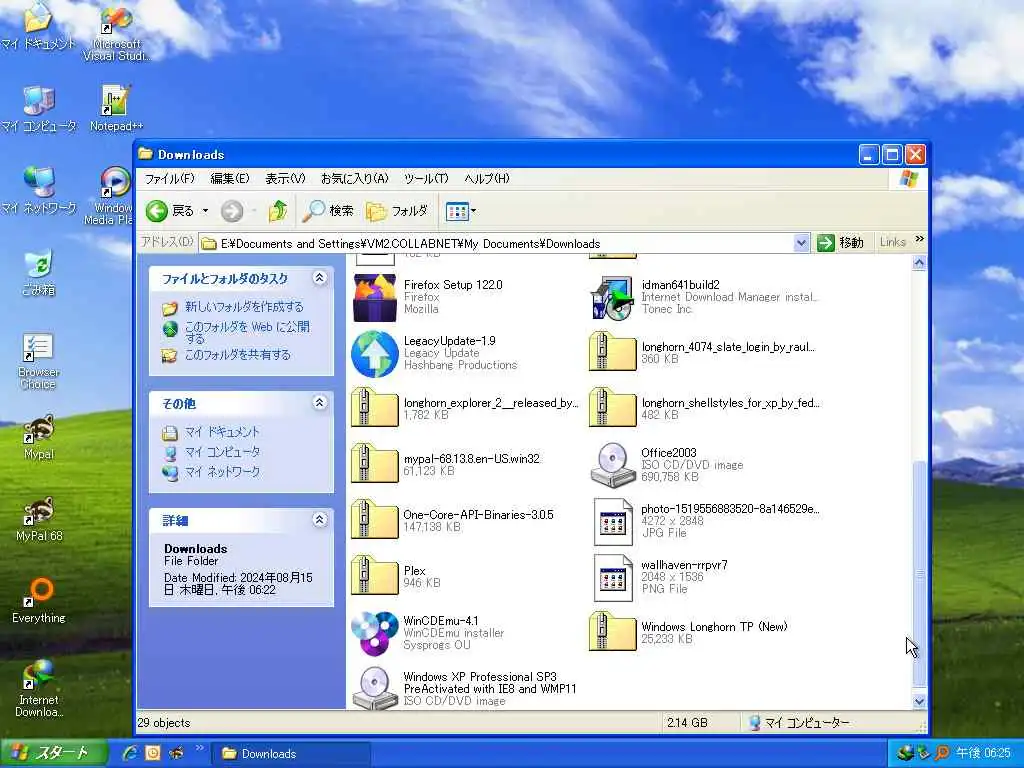Select the WinCDEmu-4.1 installer icon
Screen dimensions: 1024x768
(374, 633)
